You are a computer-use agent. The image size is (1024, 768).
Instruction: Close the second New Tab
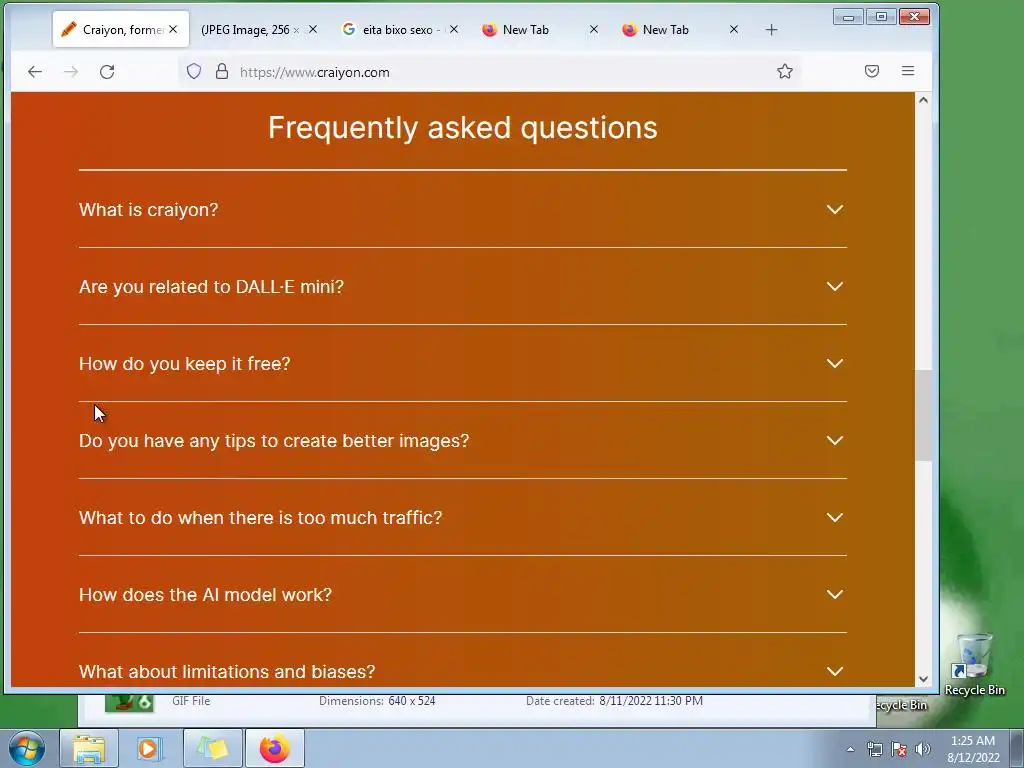tap(734, 29)
